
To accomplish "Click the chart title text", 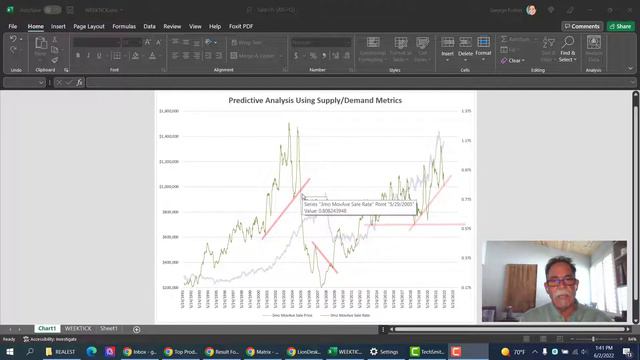I will 315,100.
